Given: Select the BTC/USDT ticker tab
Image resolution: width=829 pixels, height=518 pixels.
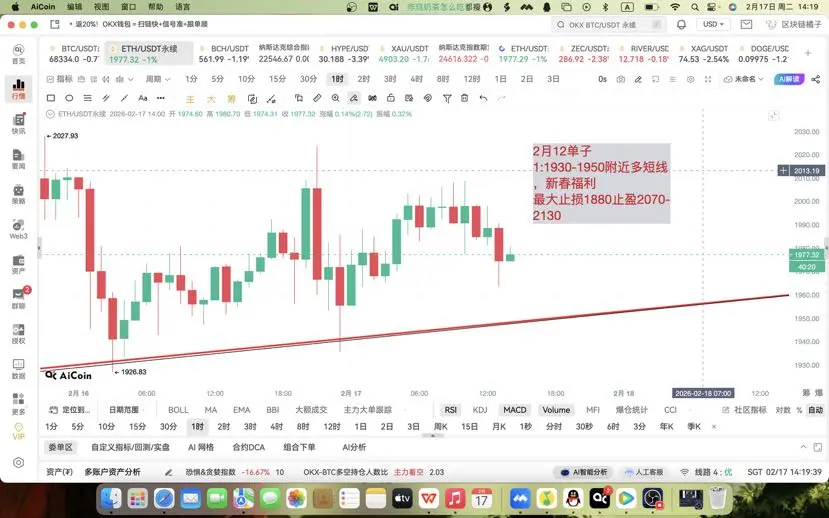Looking at the screenshot, I should pos(74,53).
